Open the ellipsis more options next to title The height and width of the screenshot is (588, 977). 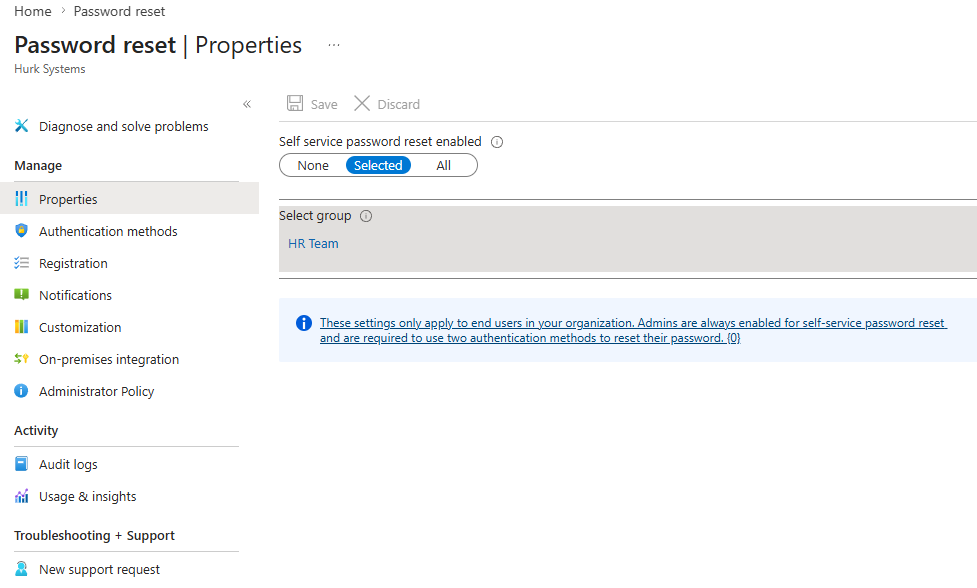click(x=334, y=45)
